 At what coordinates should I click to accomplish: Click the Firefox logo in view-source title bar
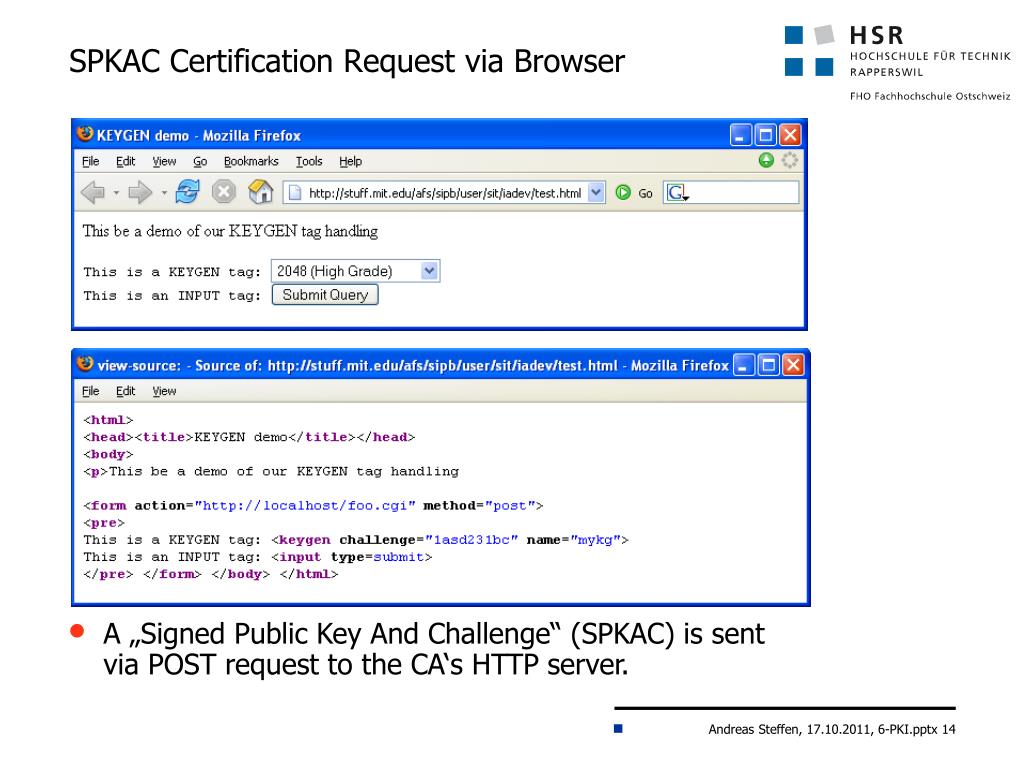pos(85,364)
